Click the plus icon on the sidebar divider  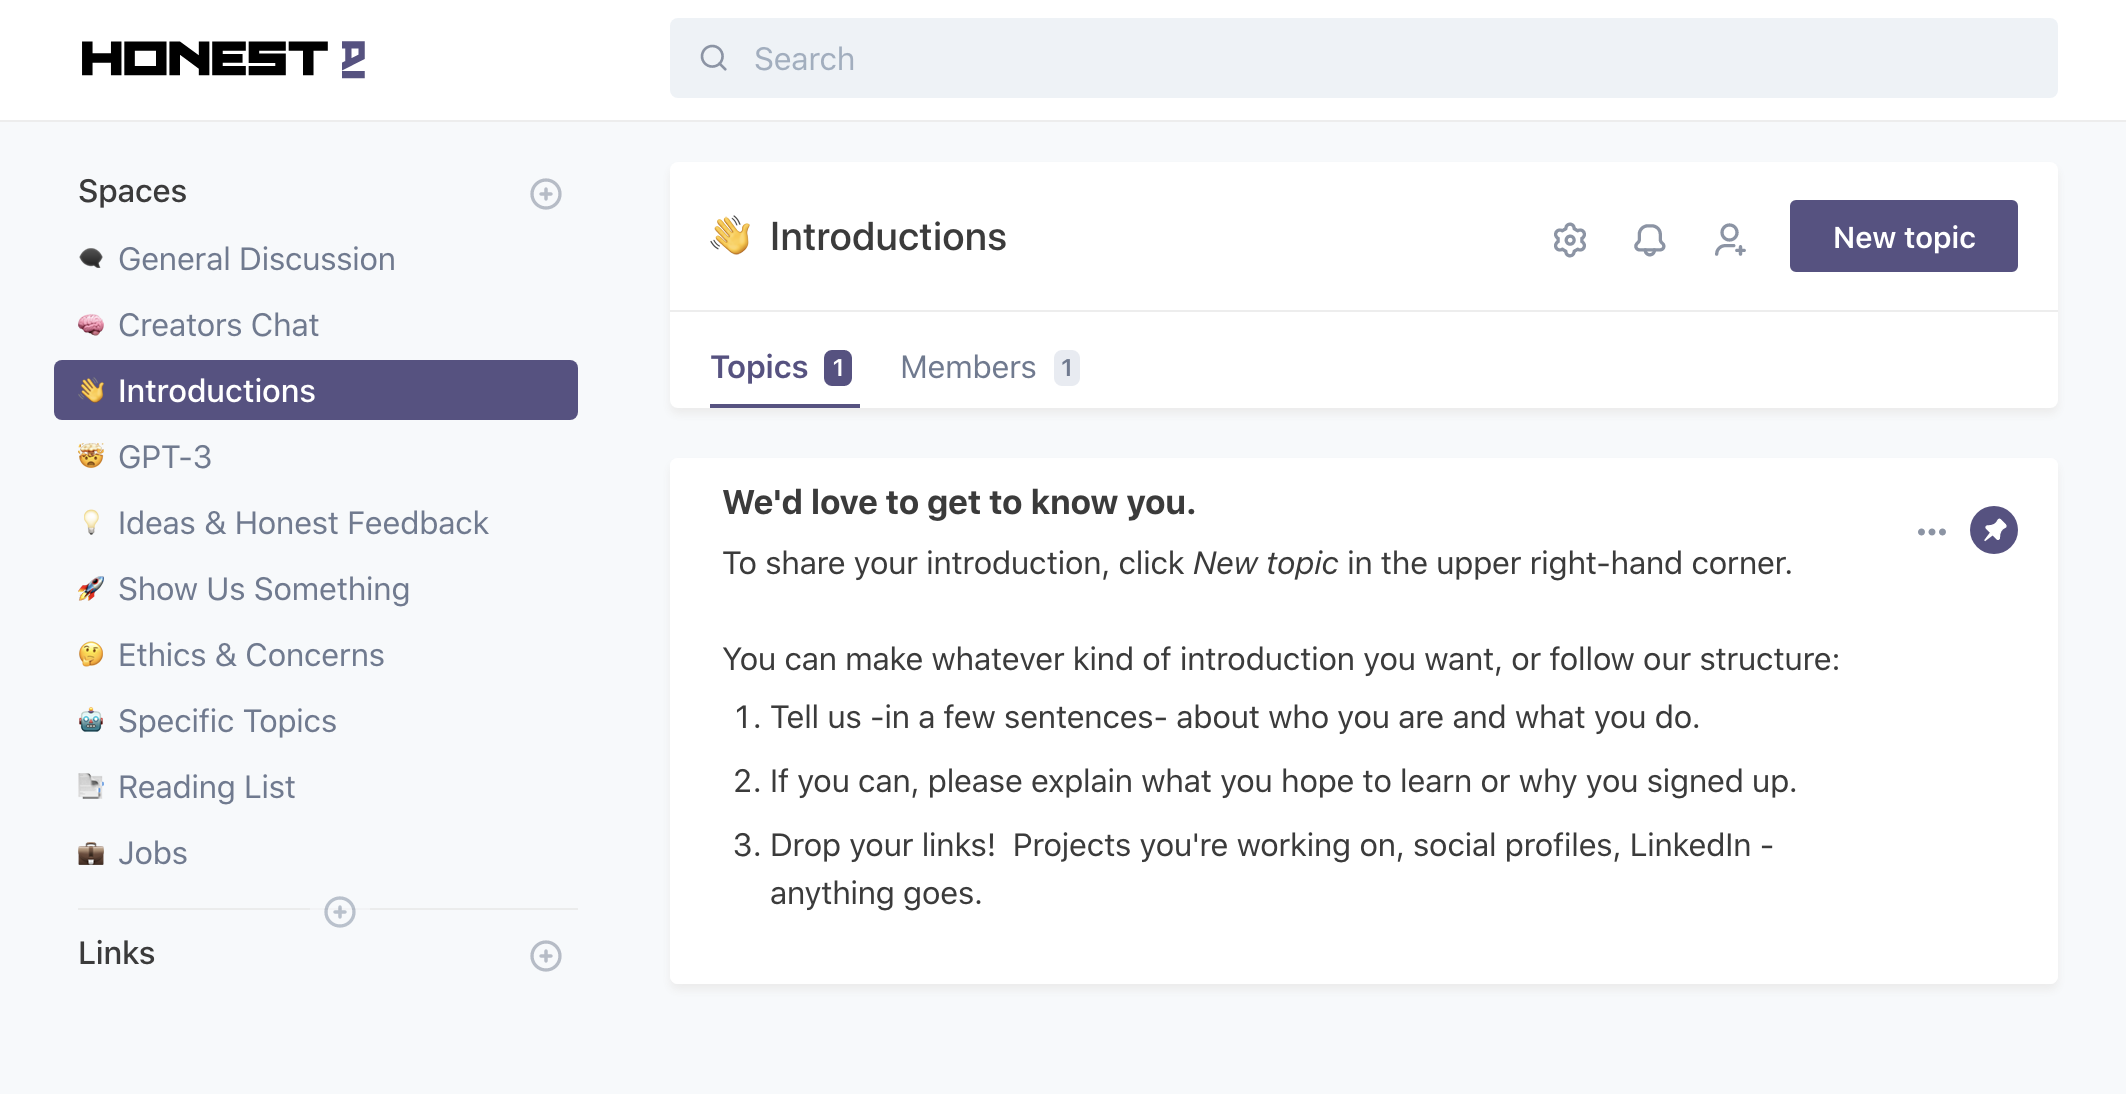click(340, 911)
